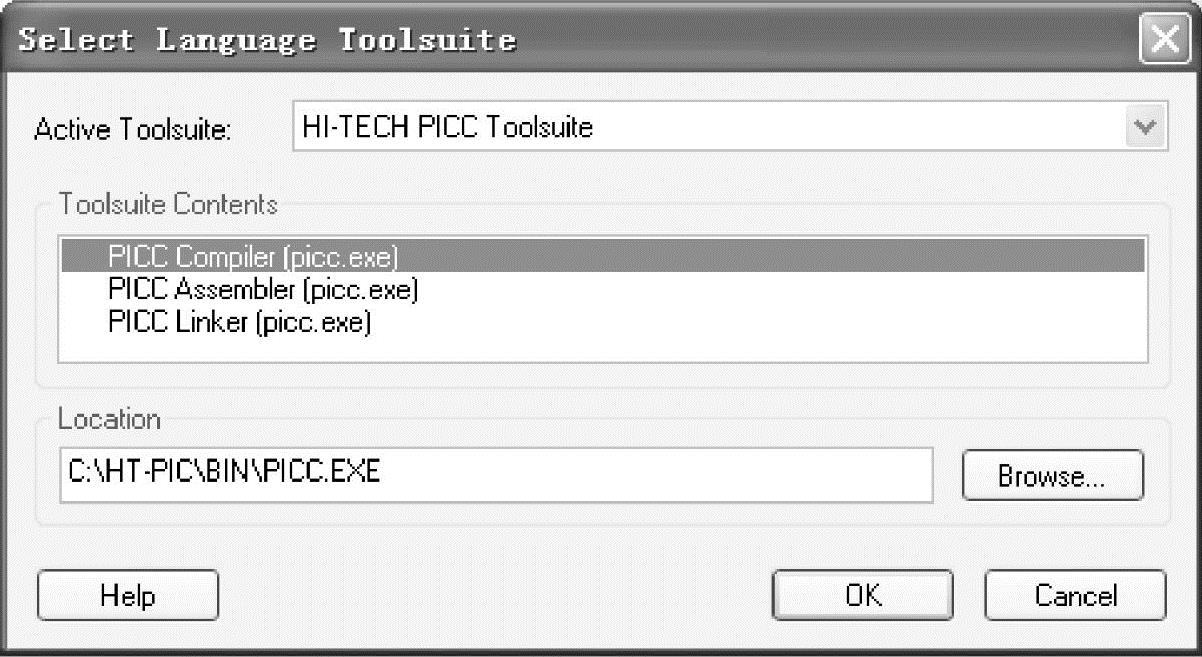Screen dimensions: 1202x657
Task: Confirm with the OK button
Action: pos(862,596)
